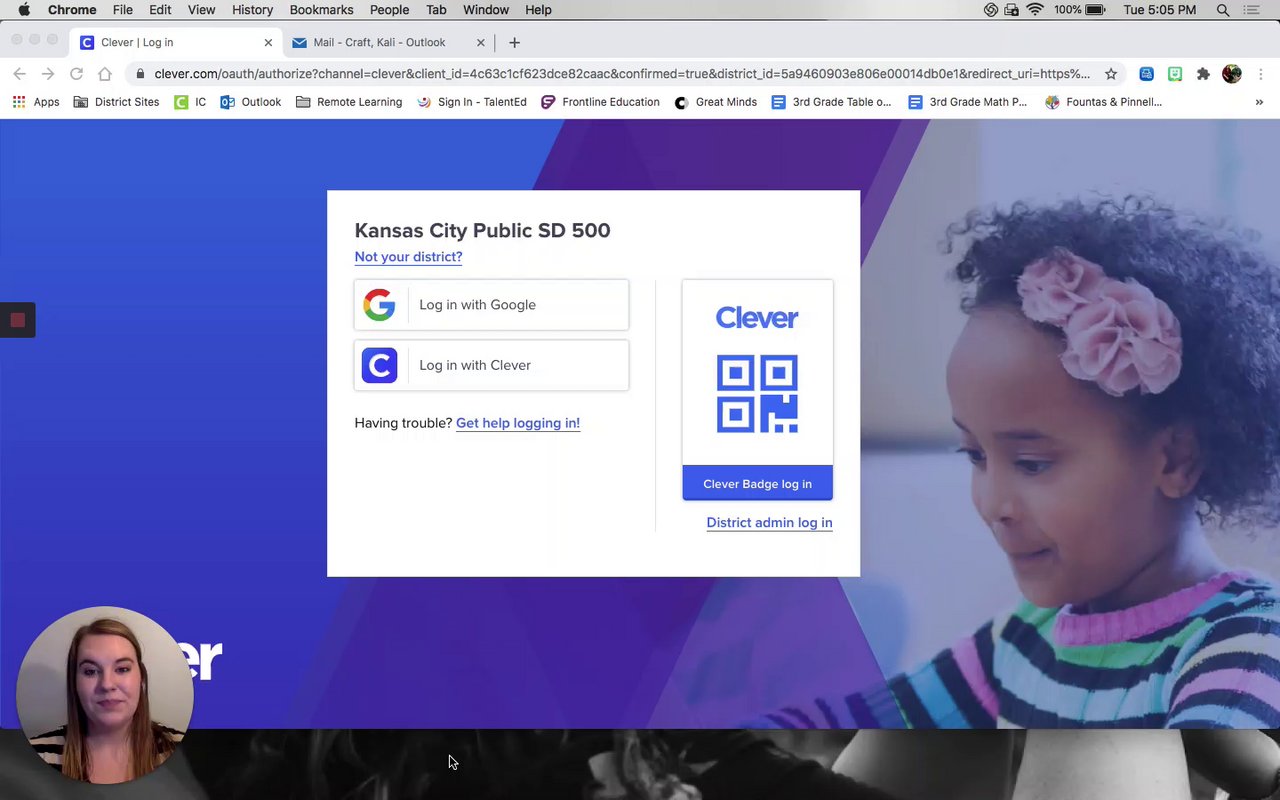Click the Clever QR code badge
Image resolution: width=1280 pixels, height=800 pixels.
coord(757,393)
